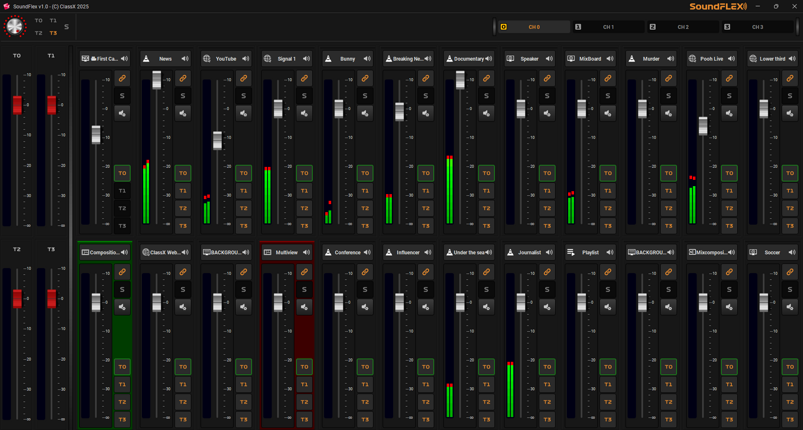The image size is (803, 430).
Task: Click the SoundFLEX logo at top right
Action: (x=718, y=7)
